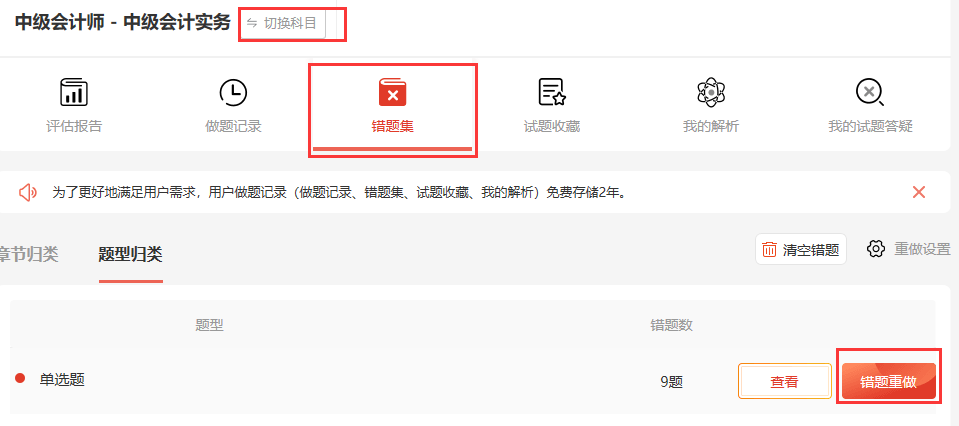The image size is (959, 426).
Task: Switch to 题型归类 tab
Action: pos(130,254)
